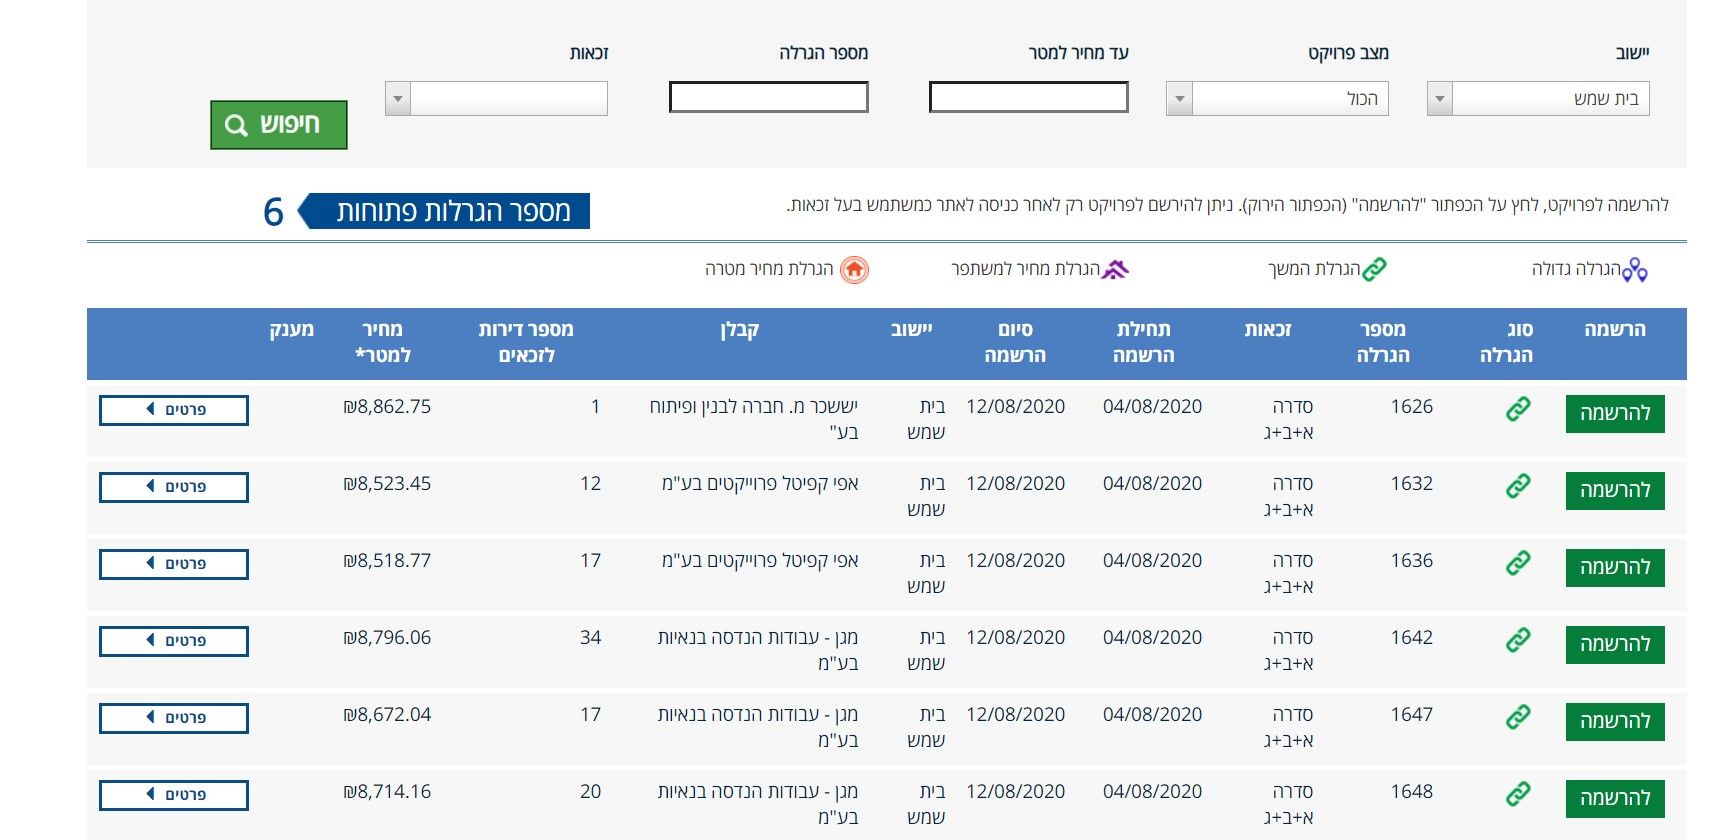Click the chain link icon for lottery 1626
This screenshot has height=840, width=1733.
1518,409
